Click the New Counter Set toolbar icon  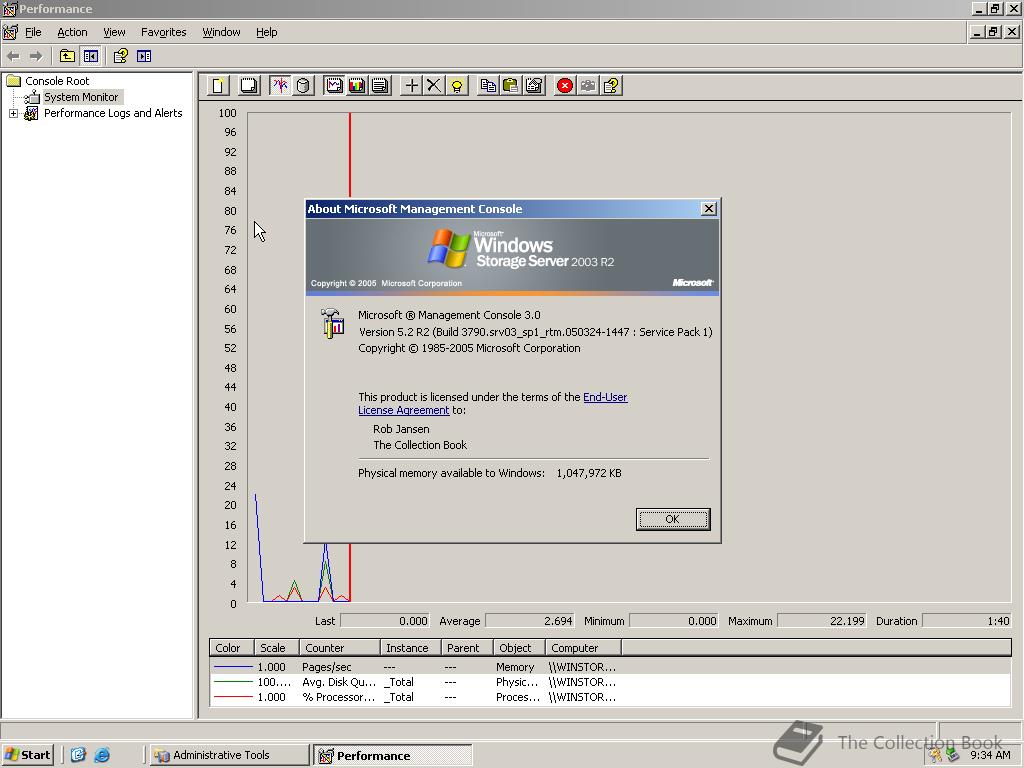[x=218, y=86]
